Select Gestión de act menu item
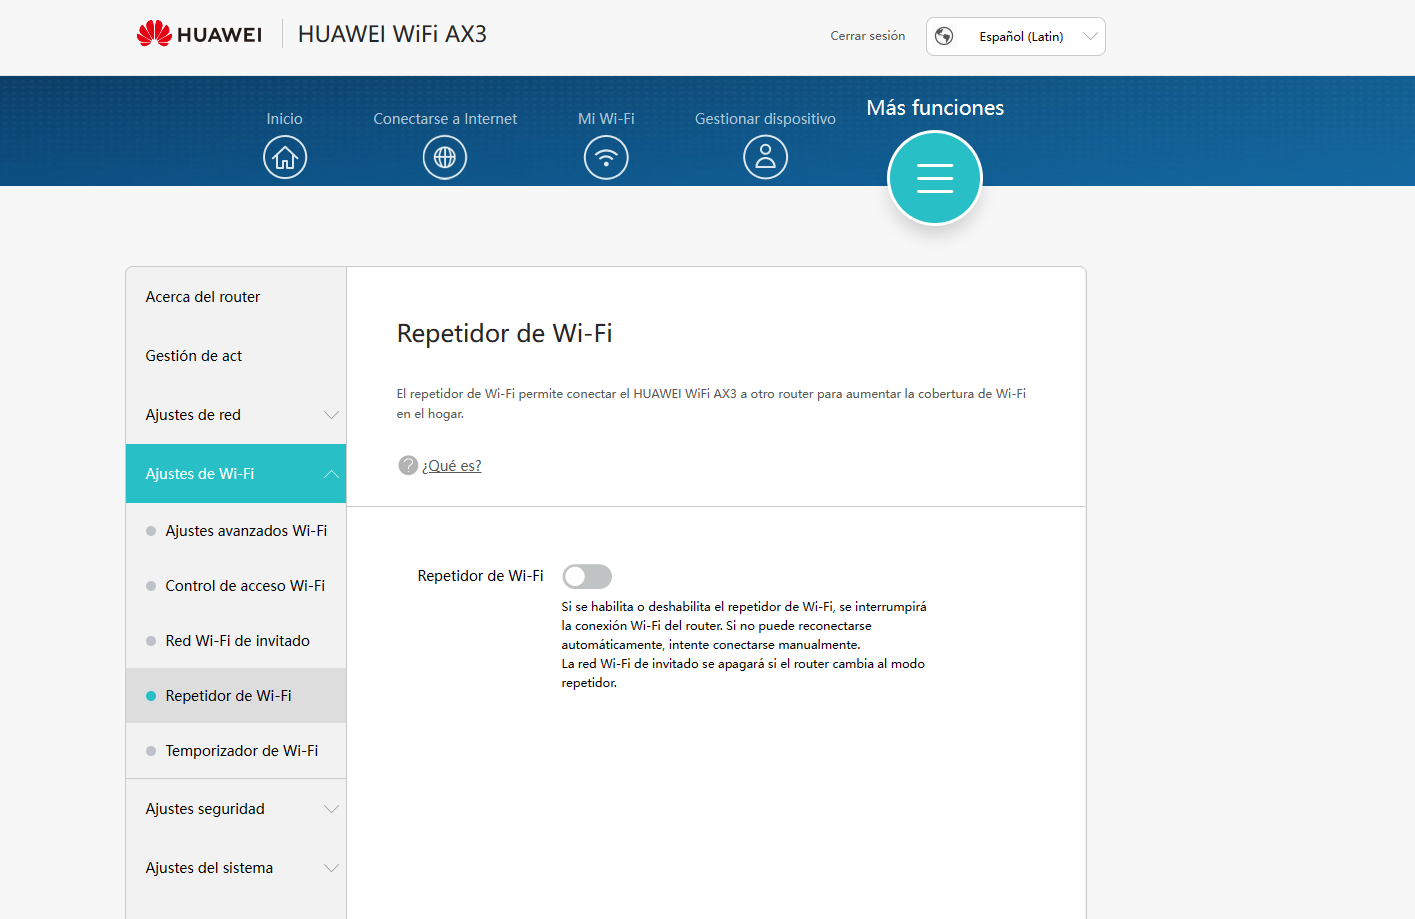Viewport: 1415px width, 919px height. click(194, 356)
